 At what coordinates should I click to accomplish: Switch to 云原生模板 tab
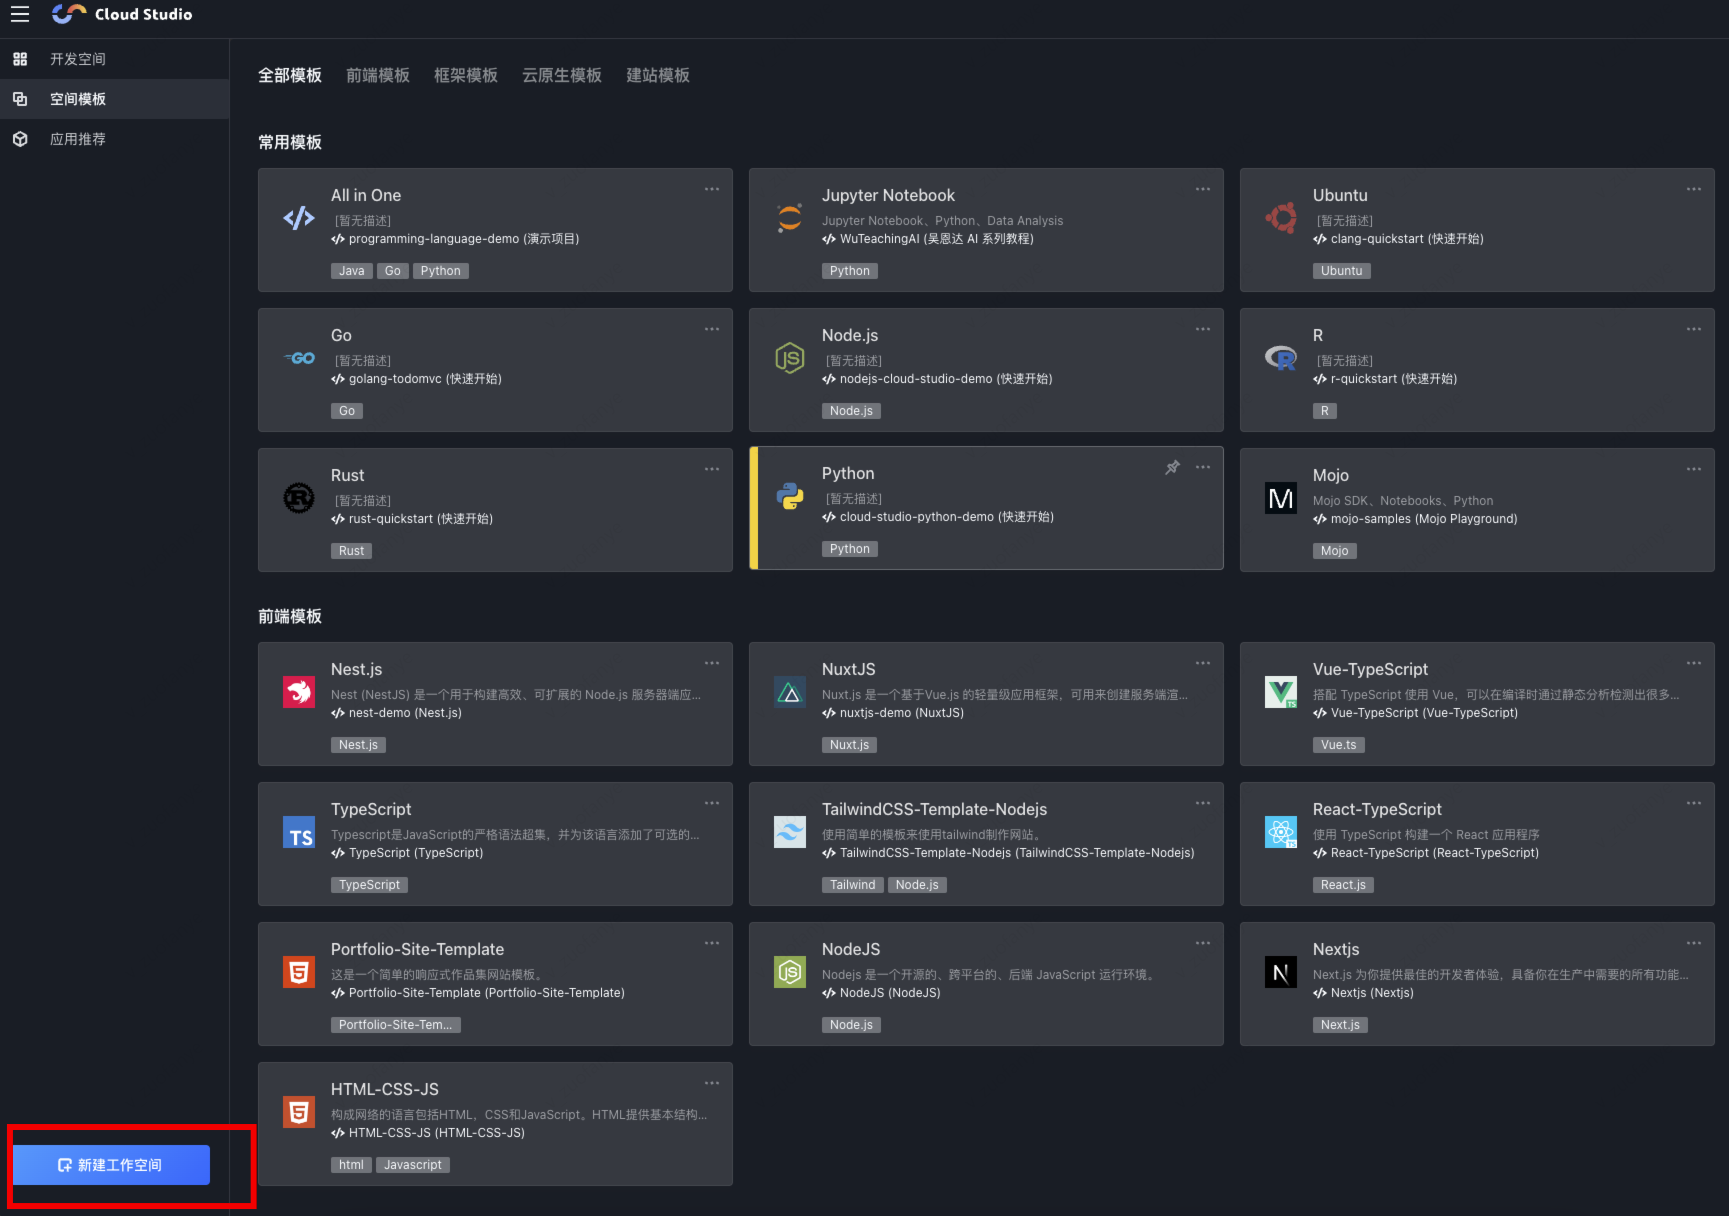pyautogui.click(x=562, y=76)
